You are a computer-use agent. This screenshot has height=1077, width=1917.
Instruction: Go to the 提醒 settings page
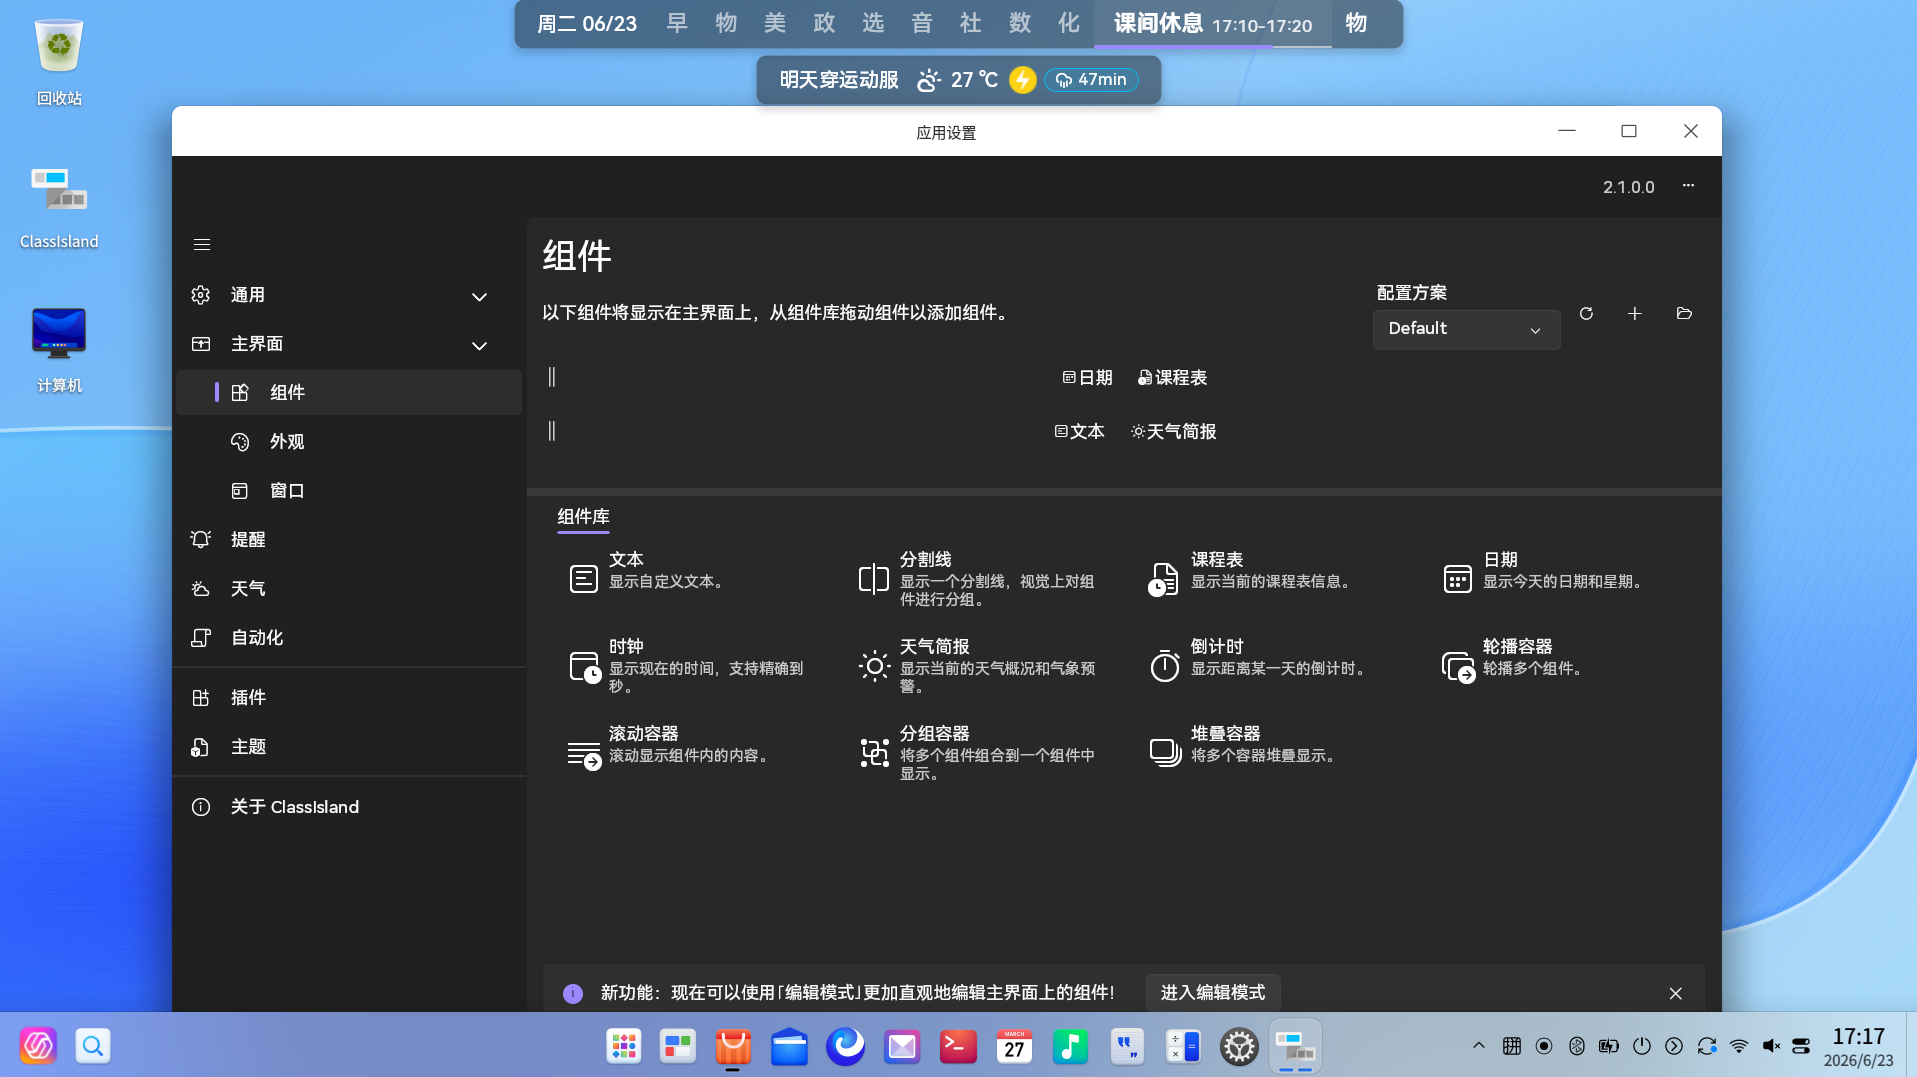[349, 540]
